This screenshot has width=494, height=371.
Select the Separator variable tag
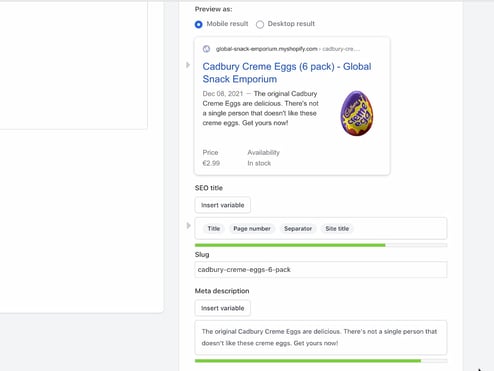[x=298, y=229]
